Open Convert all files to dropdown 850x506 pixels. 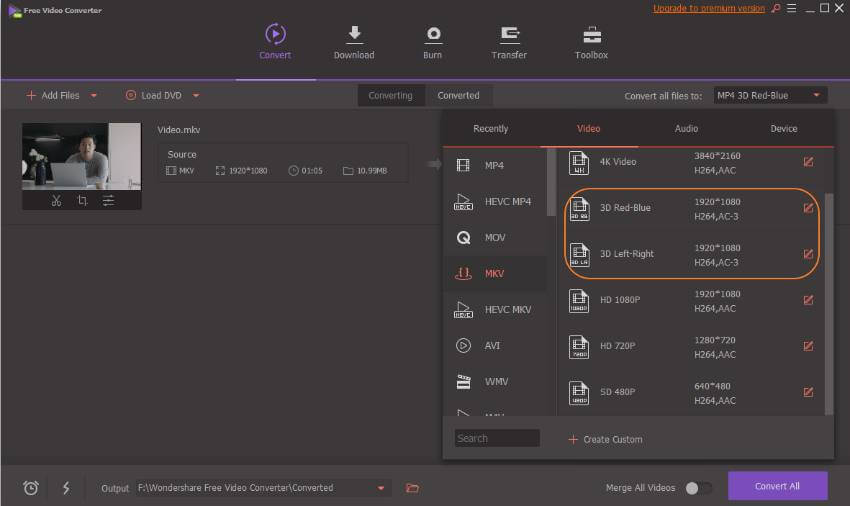(770, 95)
